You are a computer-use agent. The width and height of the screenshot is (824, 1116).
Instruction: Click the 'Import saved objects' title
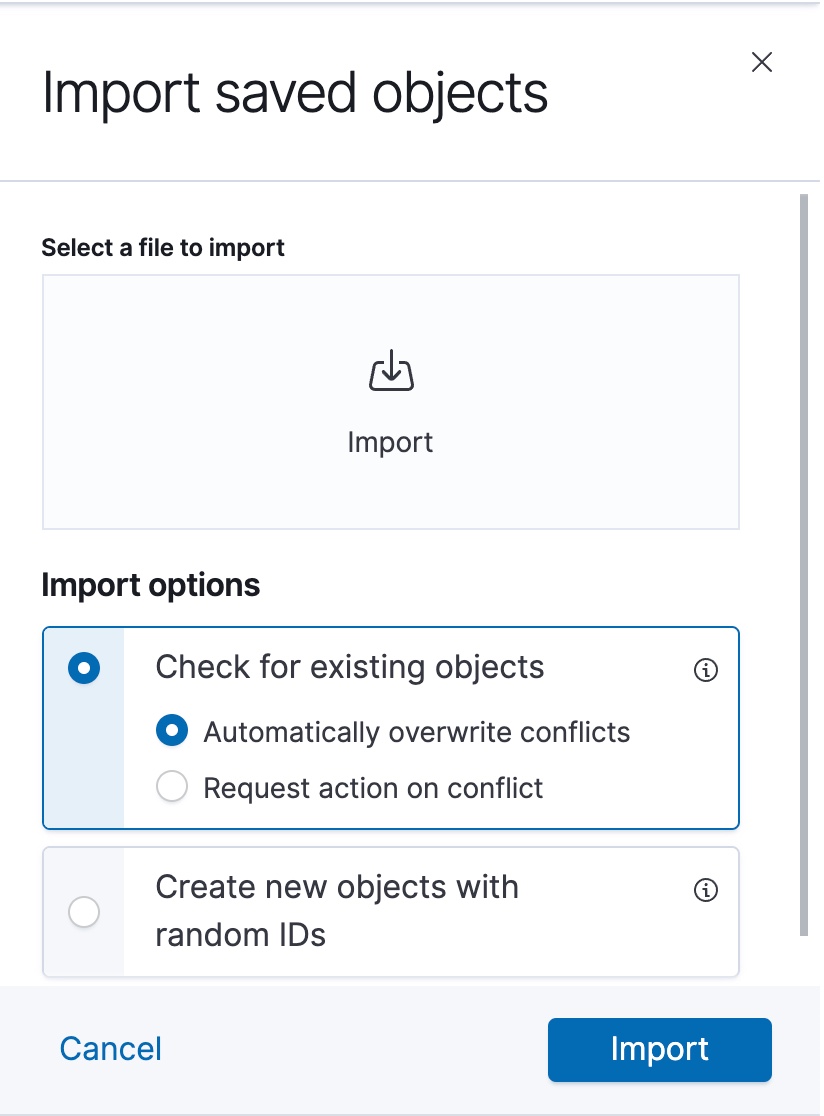click(295, 93)
